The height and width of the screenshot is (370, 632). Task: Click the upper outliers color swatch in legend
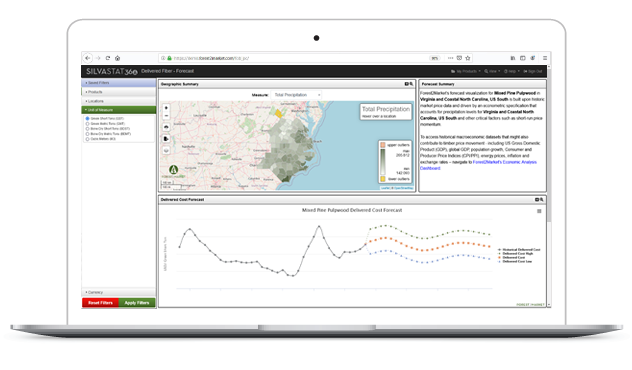point(383,145)
